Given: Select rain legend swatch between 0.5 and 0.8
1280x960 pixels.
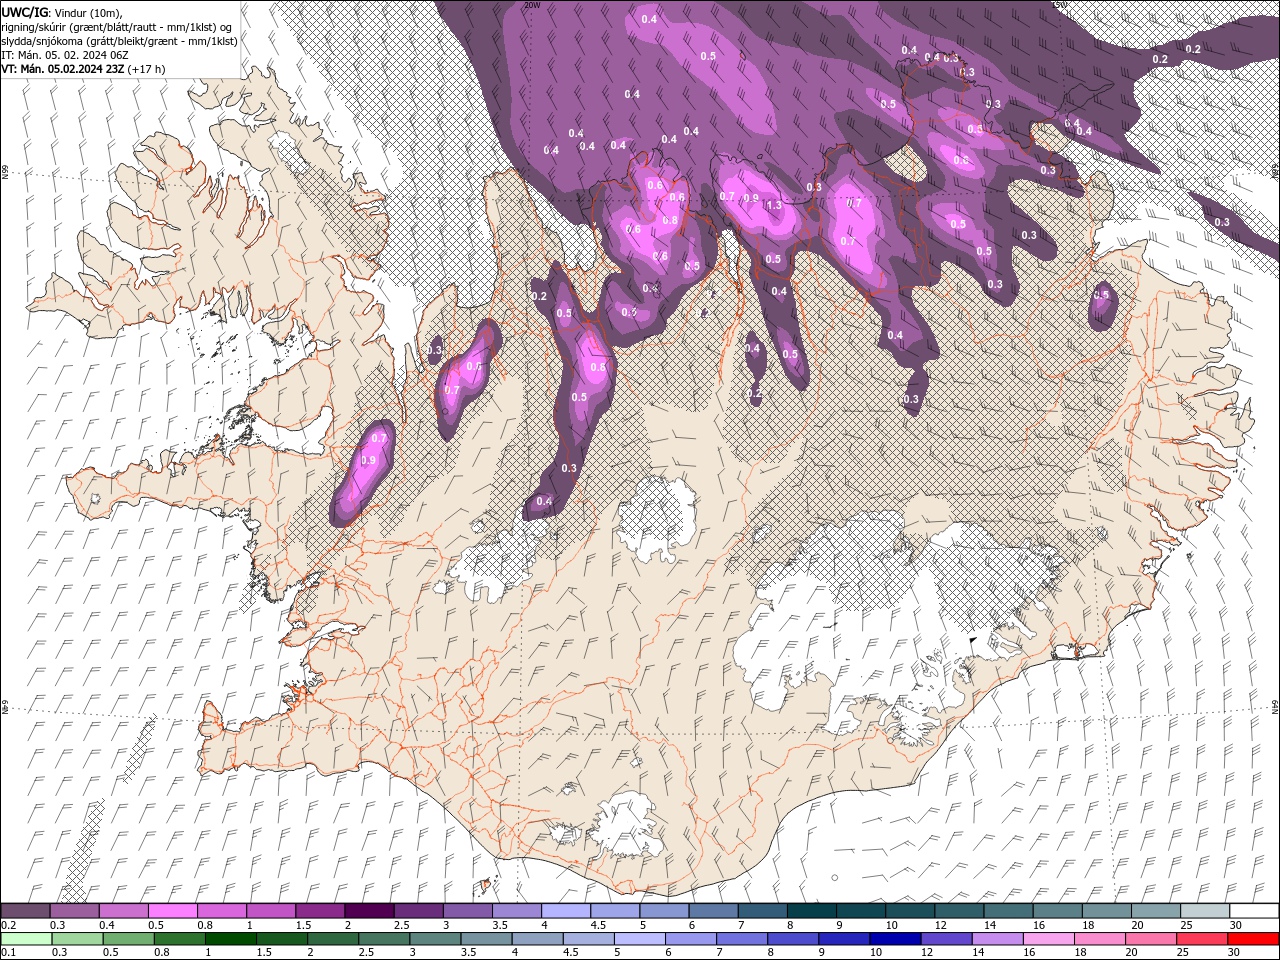Looking at the screenshot, I should (128, 939).
